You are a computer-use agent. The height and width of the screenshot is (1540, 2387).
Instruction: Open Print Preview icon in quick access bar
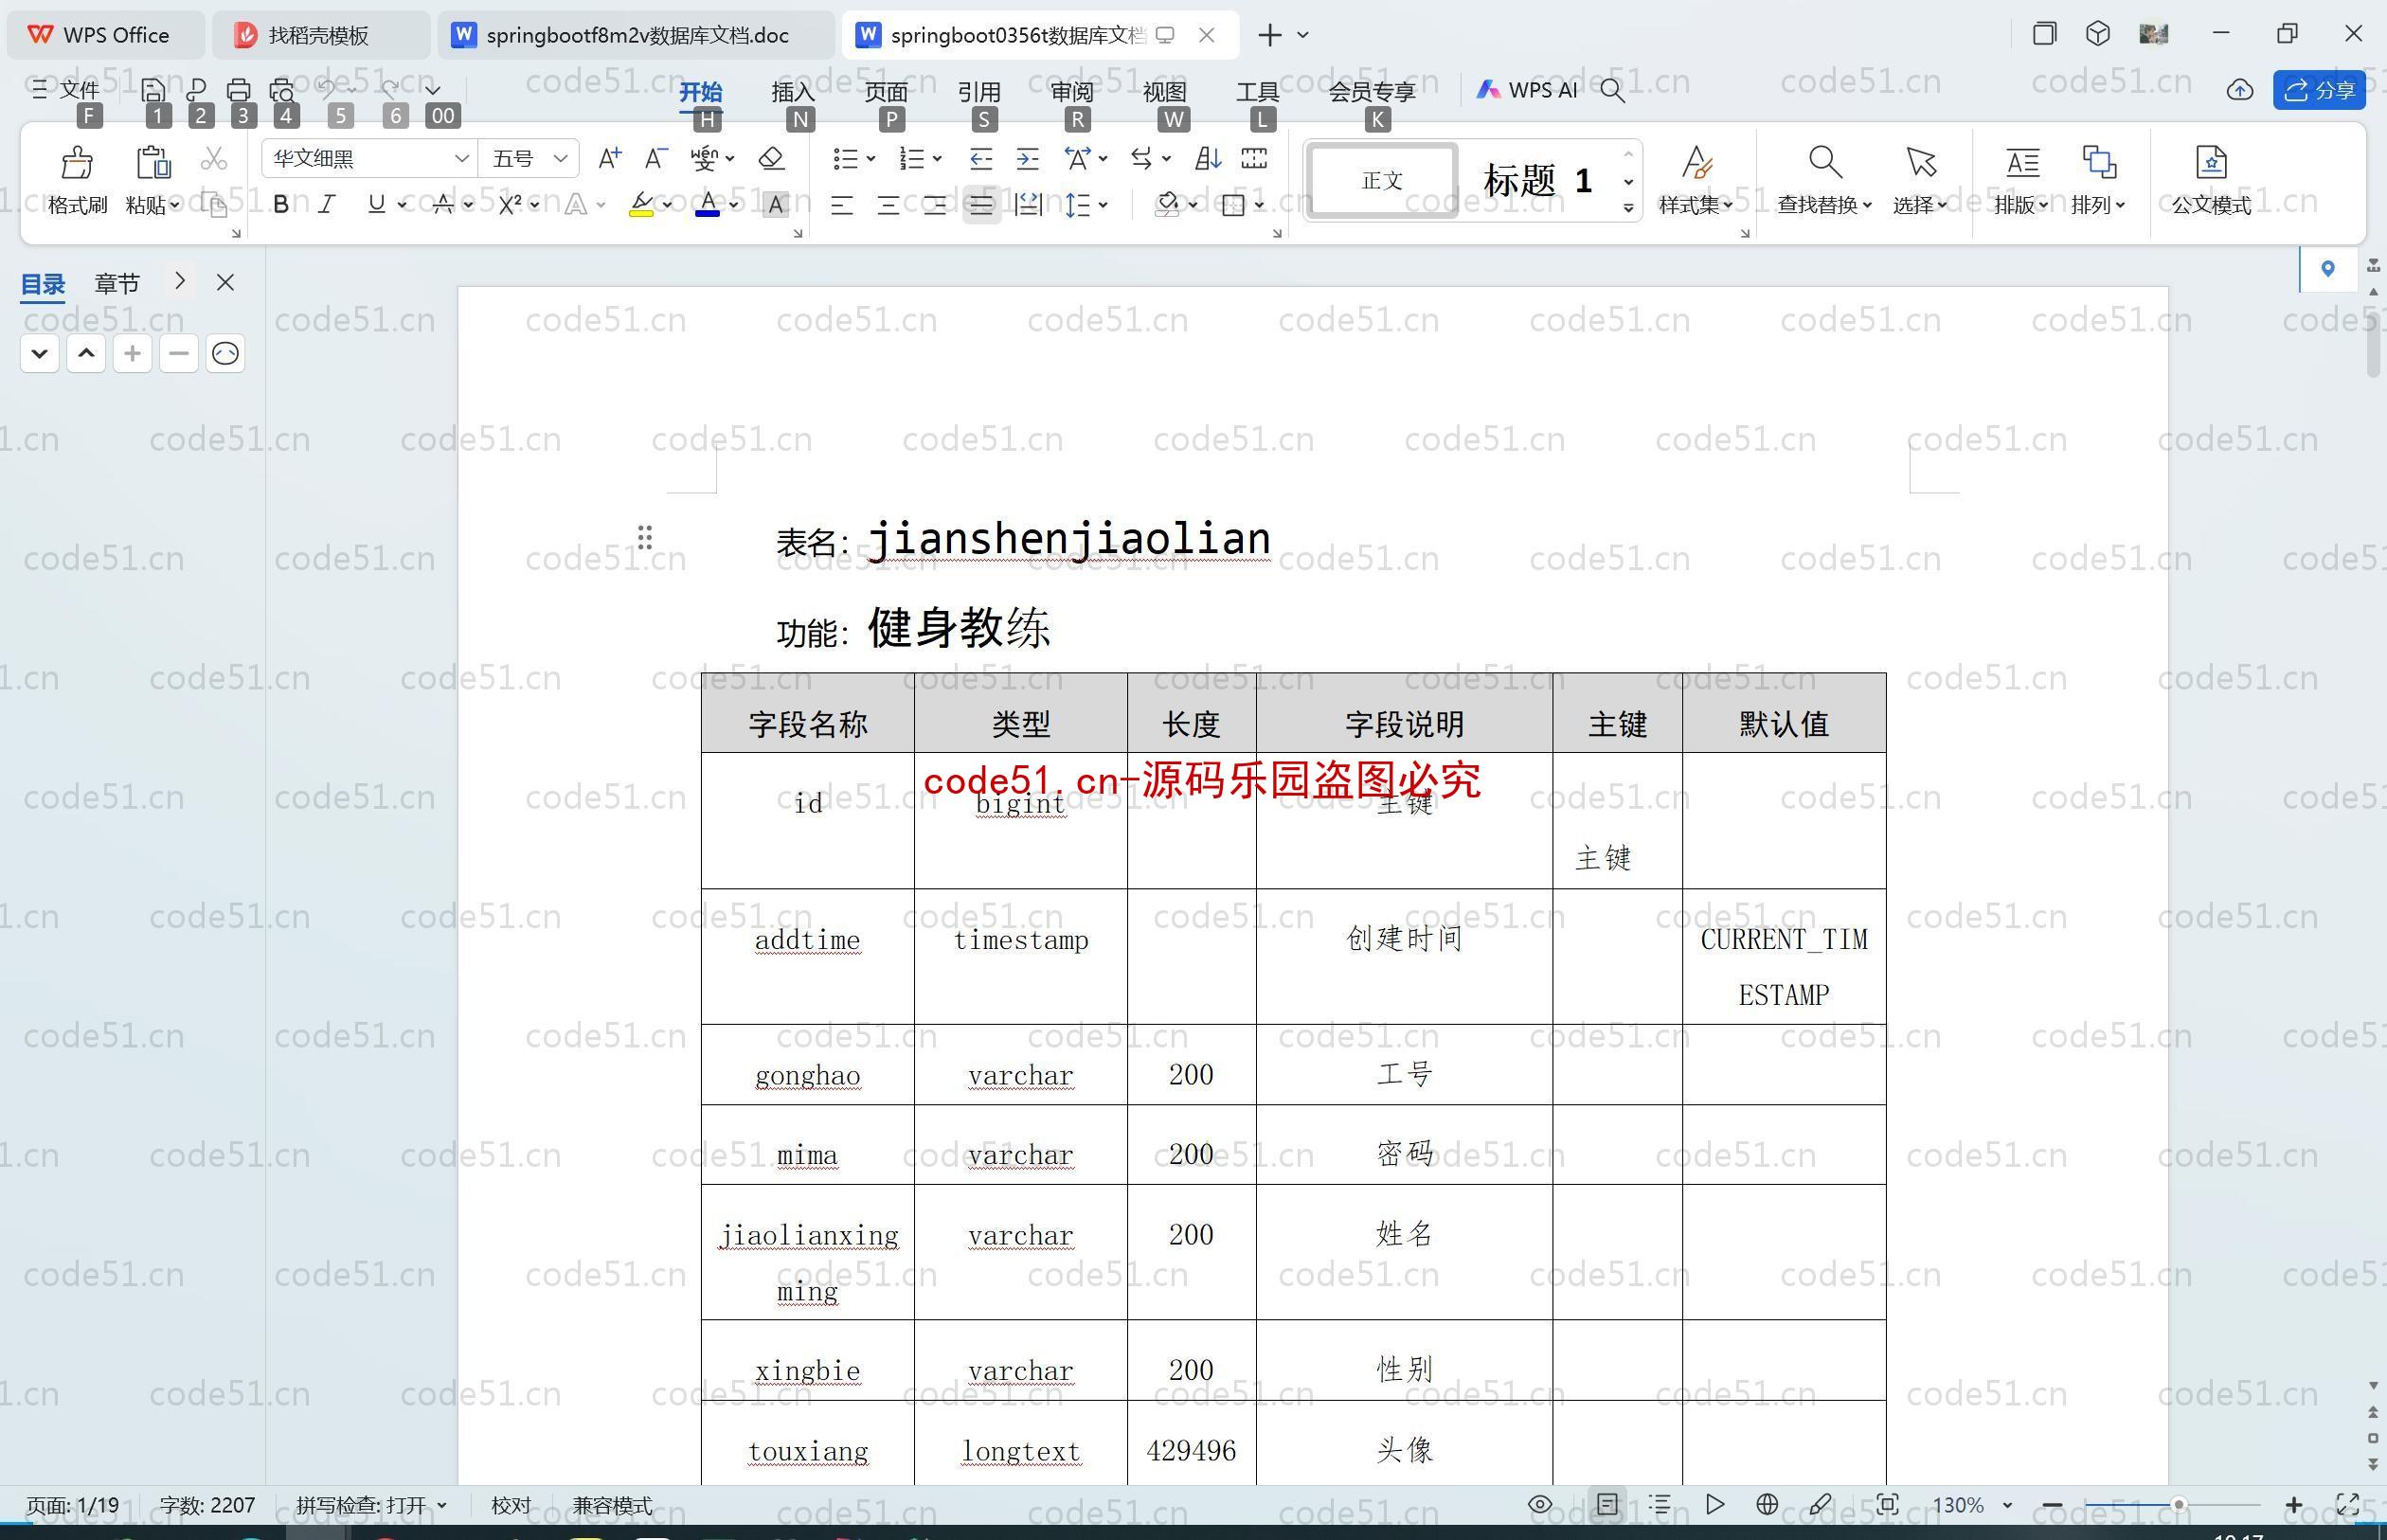282,90
